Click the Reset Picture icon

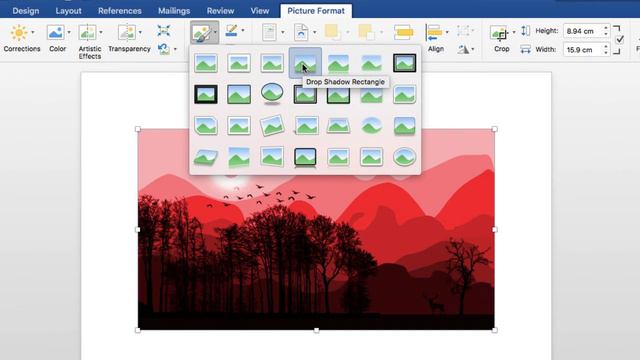pos(164,49)
